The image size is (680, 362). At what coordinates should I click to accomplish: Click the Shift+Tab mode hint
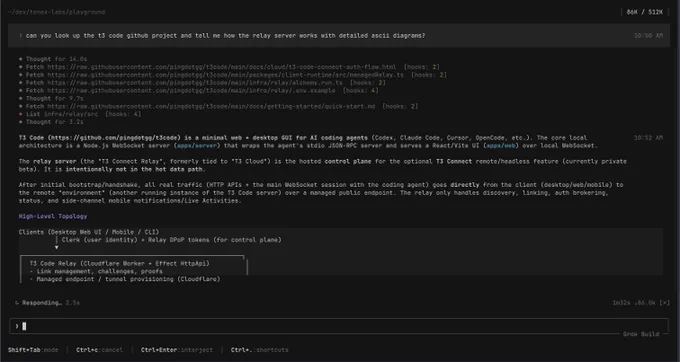pos(33,350)
